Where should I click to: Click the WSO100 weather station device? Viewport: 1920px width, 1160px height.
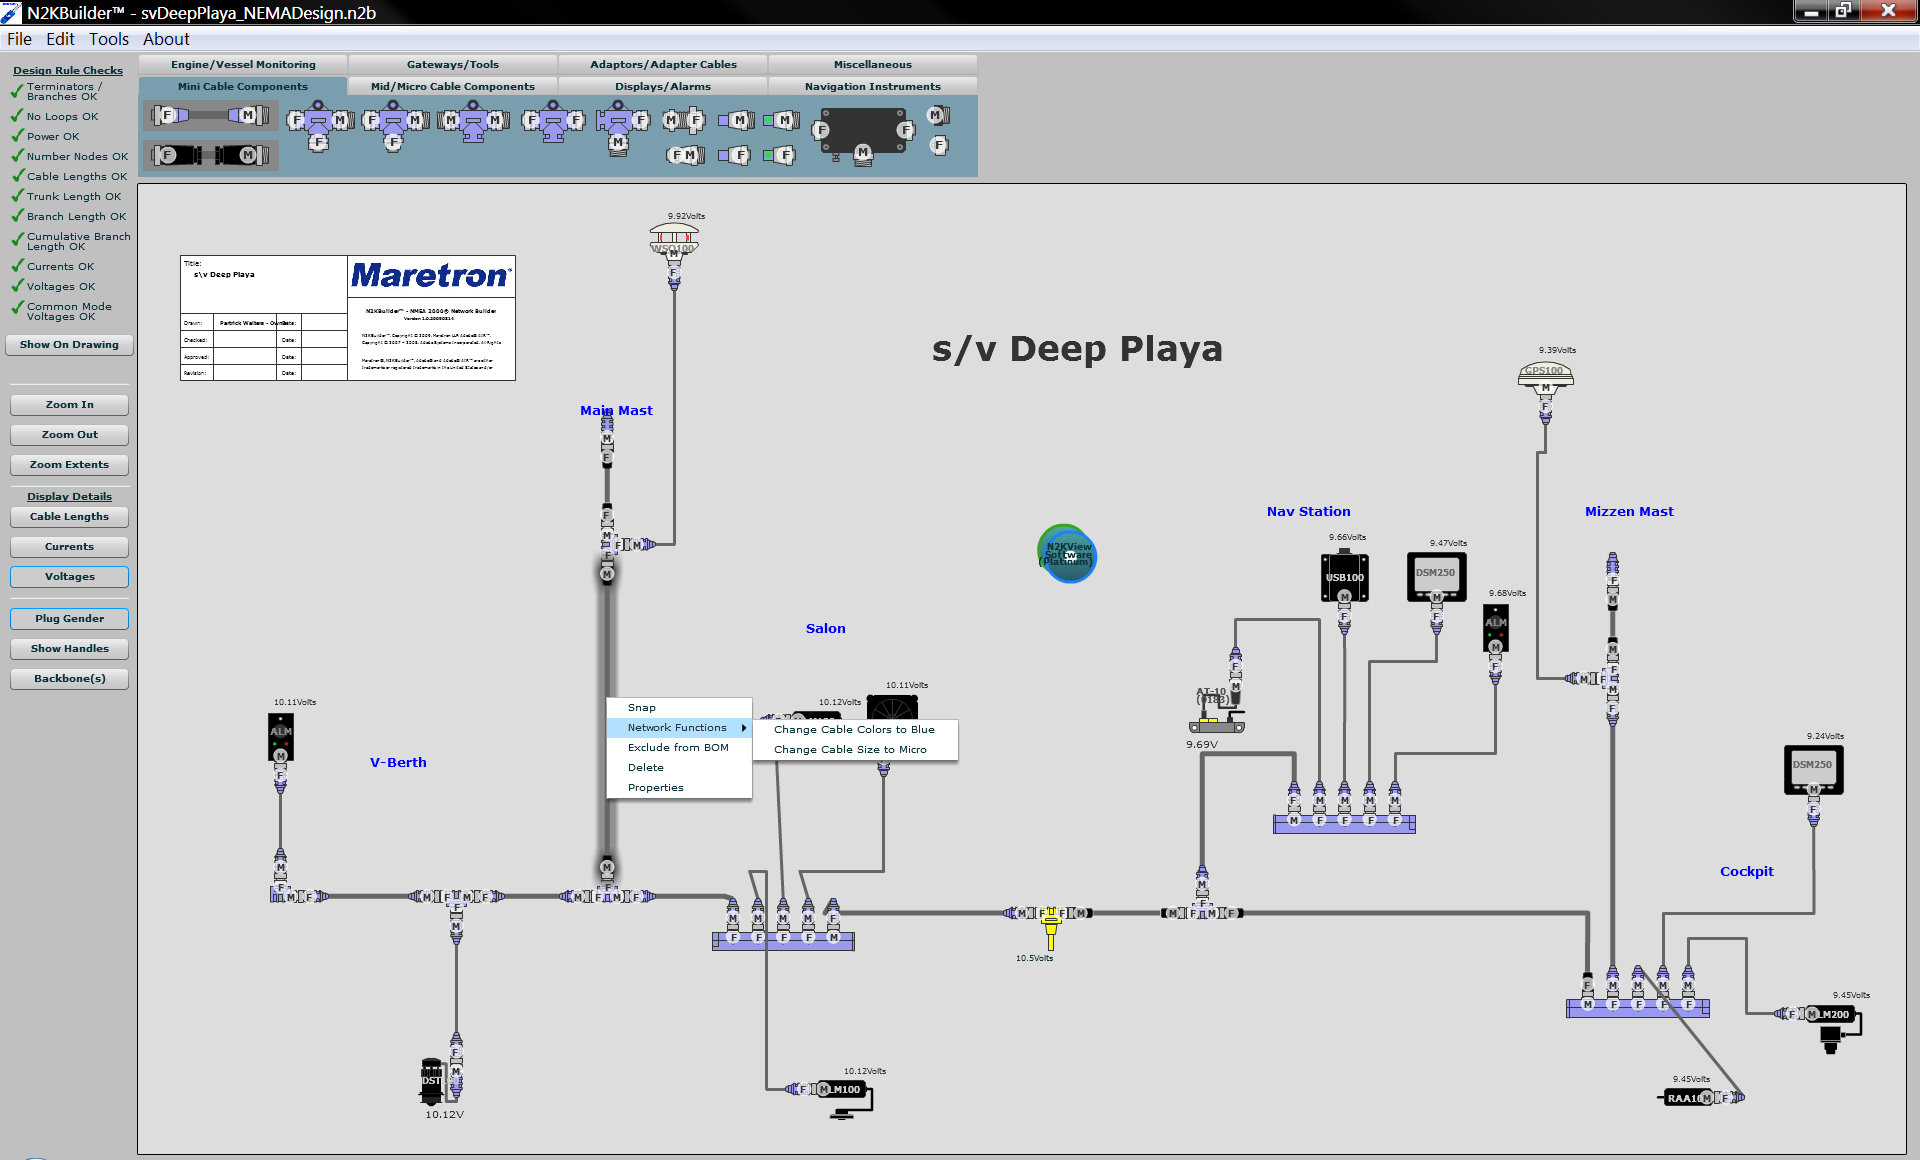[674, 240]
